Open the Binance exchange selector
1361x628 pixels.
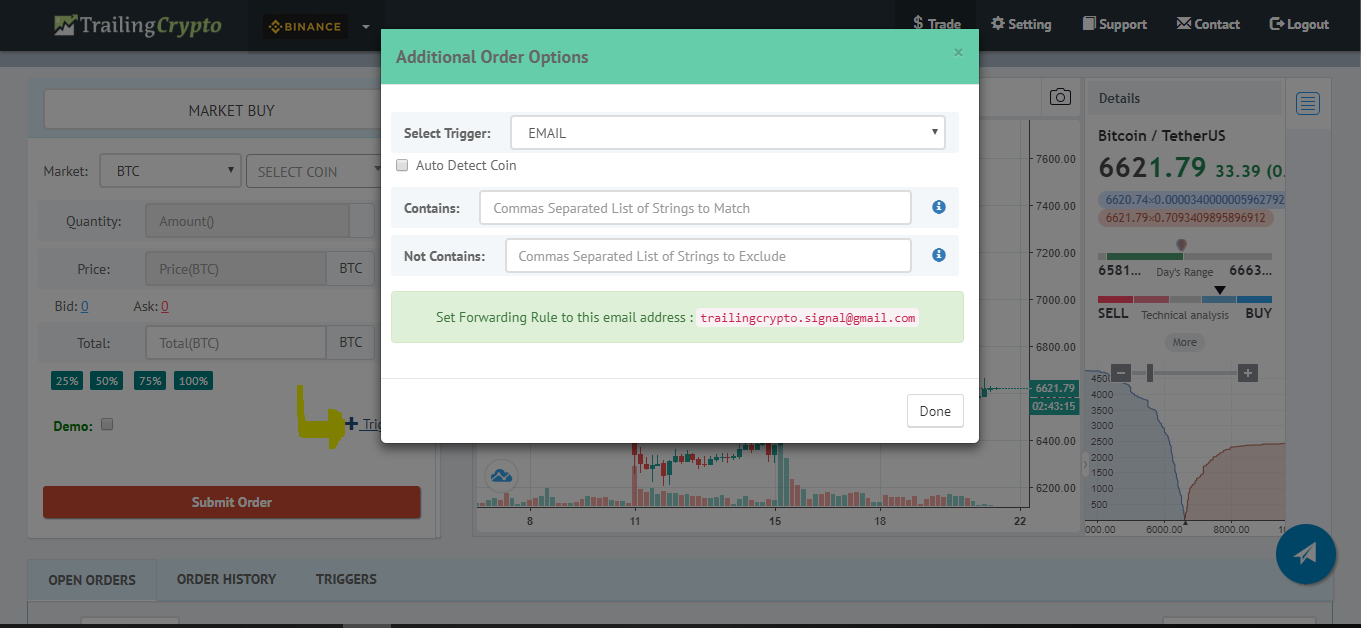tap(317, 26)
